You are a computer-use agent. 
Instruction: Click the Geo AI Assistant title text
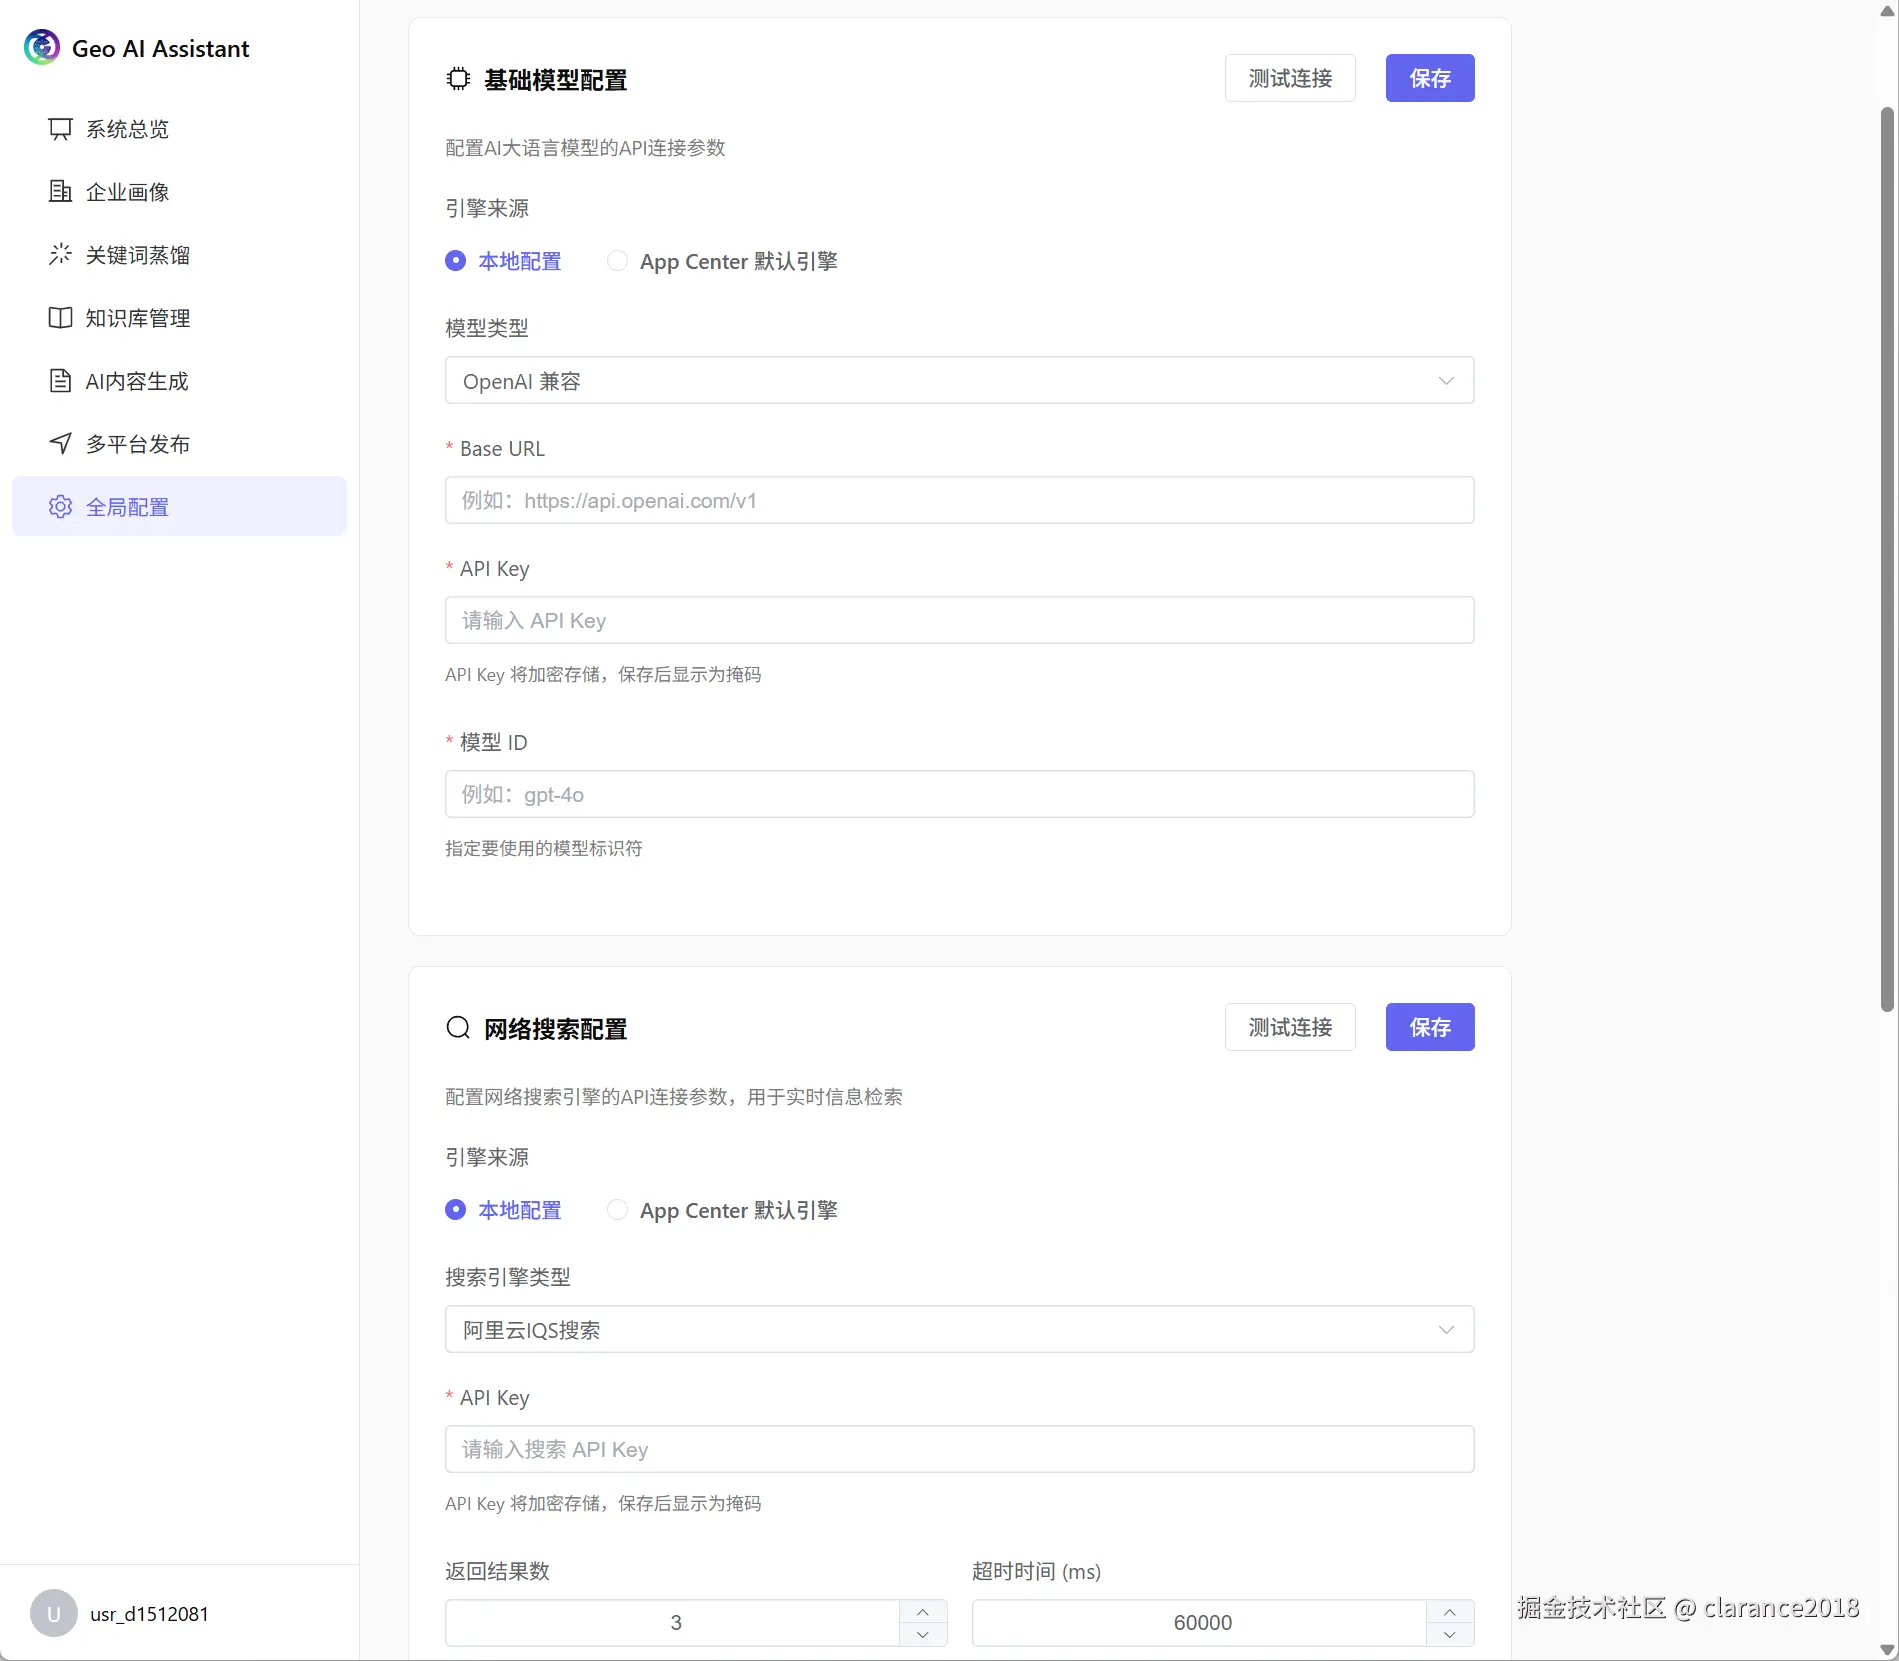(x=160, y=48)
